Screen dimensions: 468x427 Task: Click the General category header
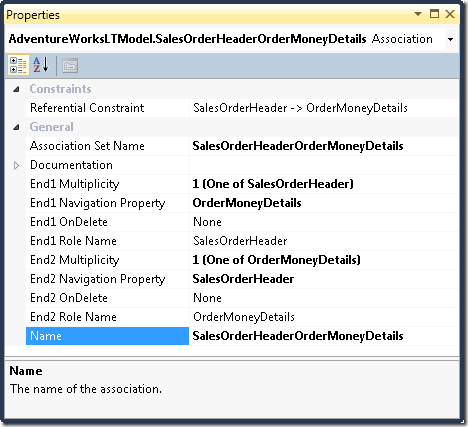(51, 127)
